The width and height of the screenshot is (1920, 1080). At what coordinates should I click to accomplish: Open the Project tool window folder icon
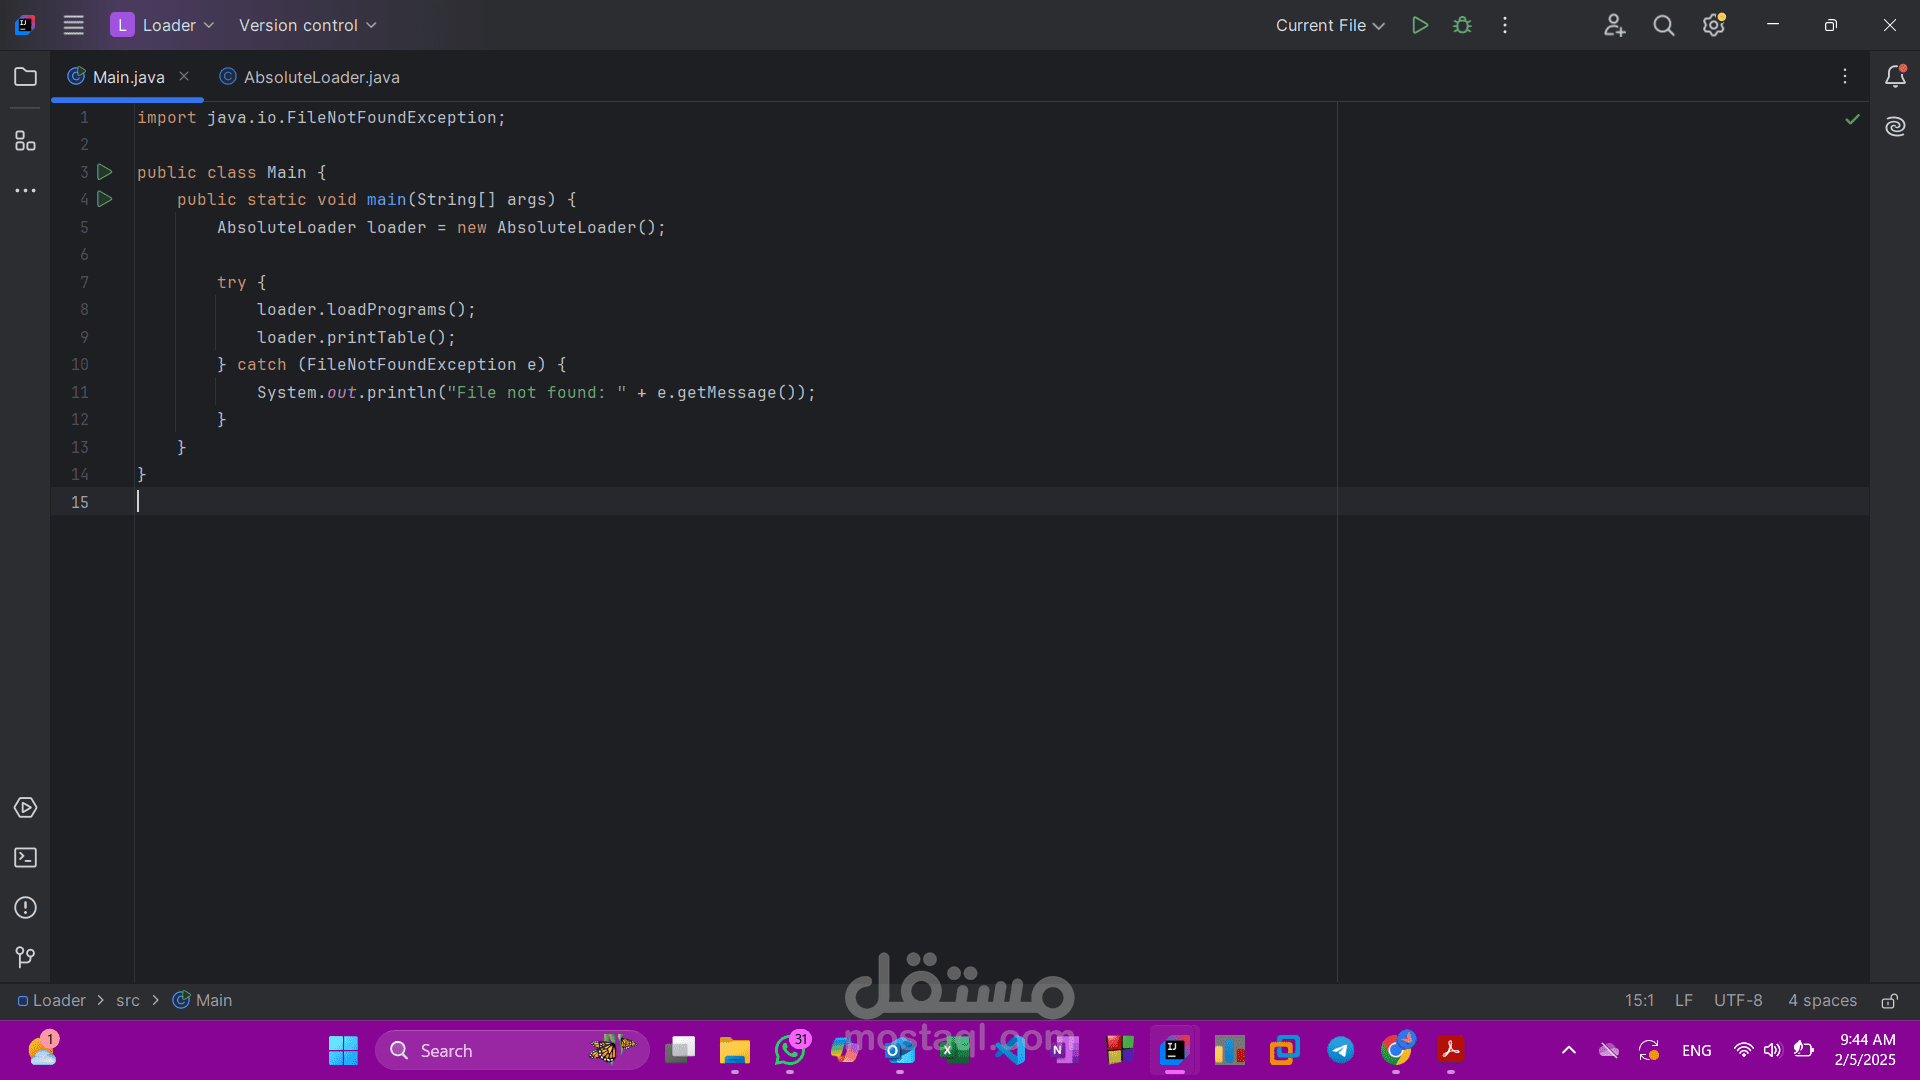(26, 77)
